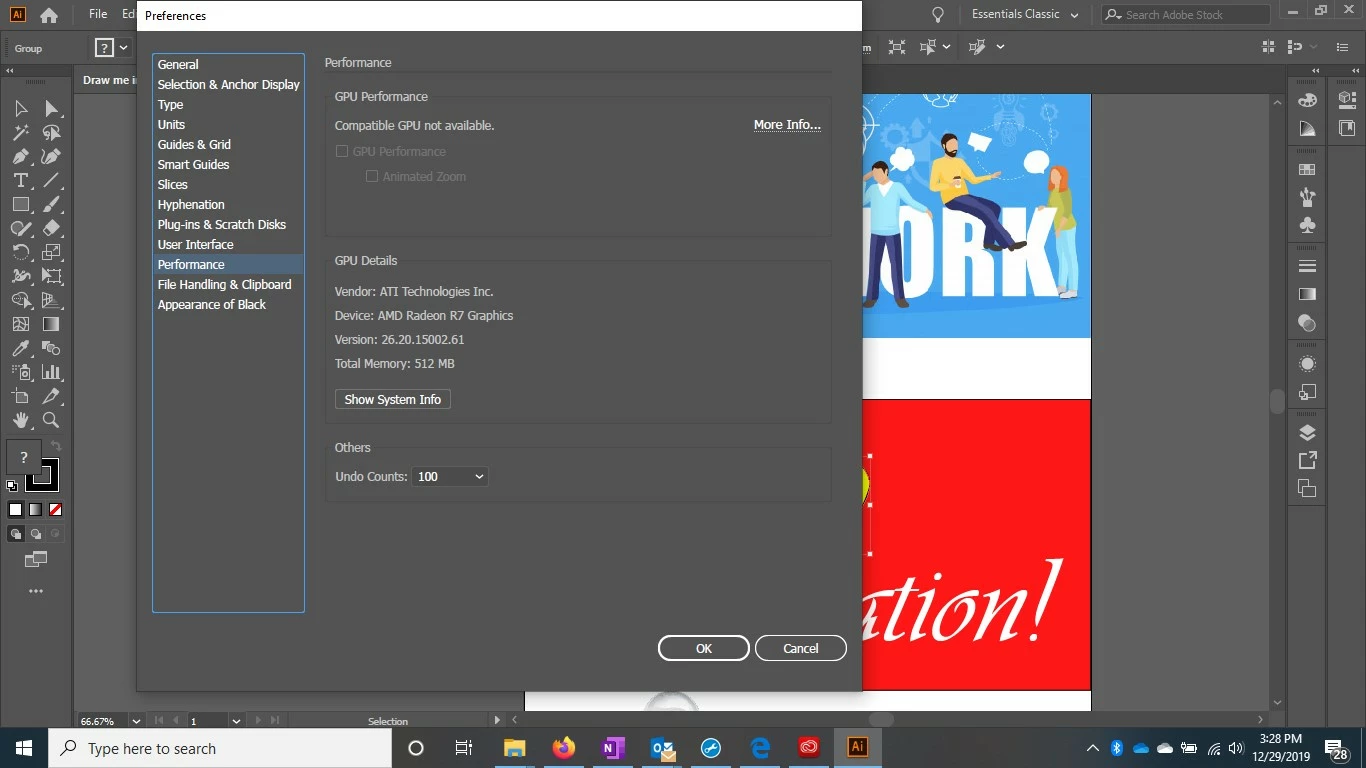1366x768 pixels.
Task: Activate the Free Transform tool
Action: coord(52,276)
